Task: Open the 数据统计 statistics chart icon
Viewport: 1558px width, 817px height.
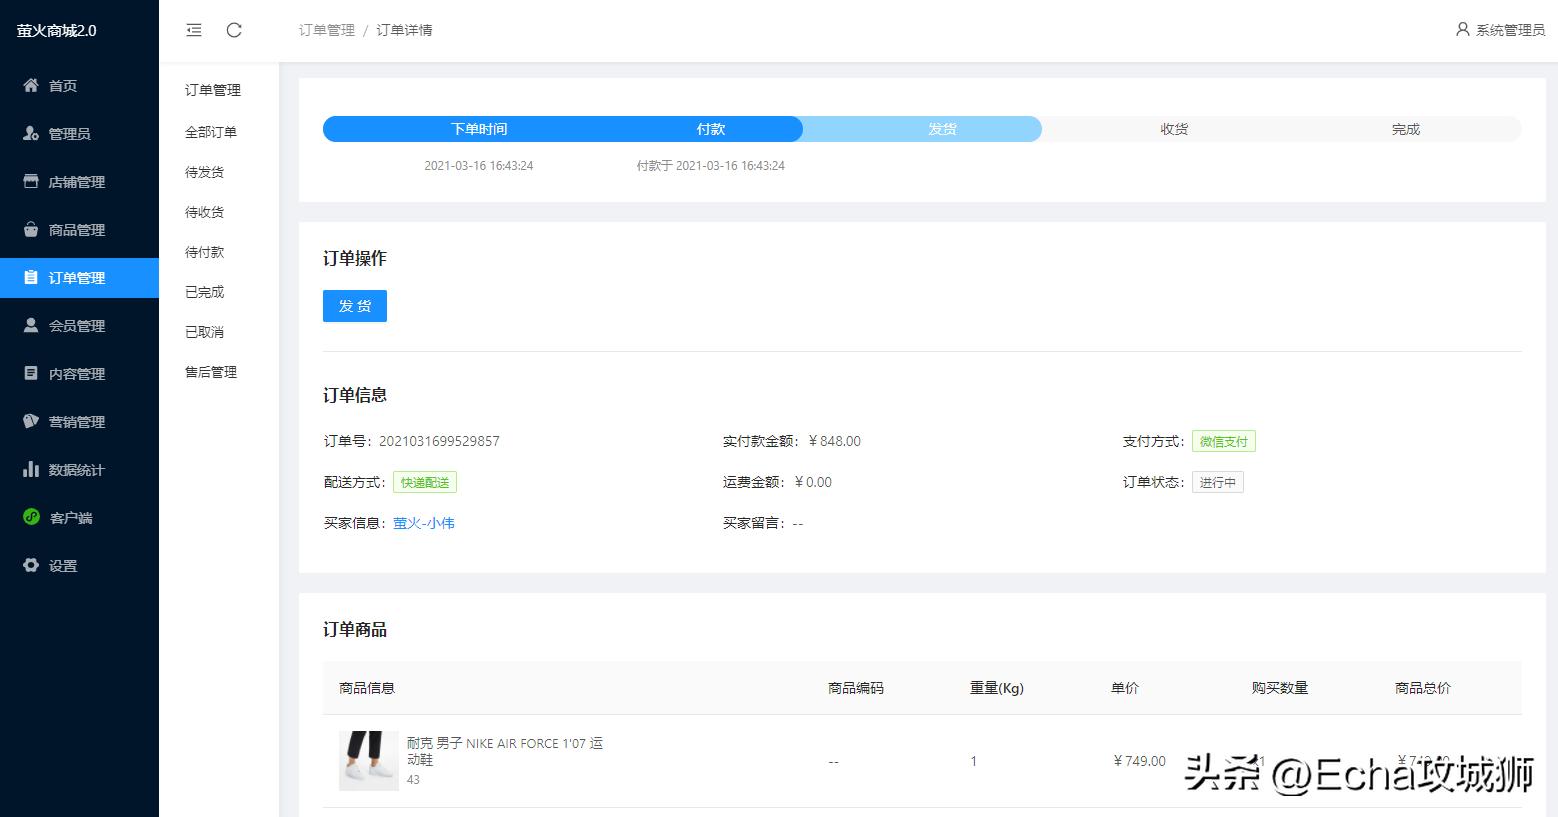Action: click(x=32, y=469)
